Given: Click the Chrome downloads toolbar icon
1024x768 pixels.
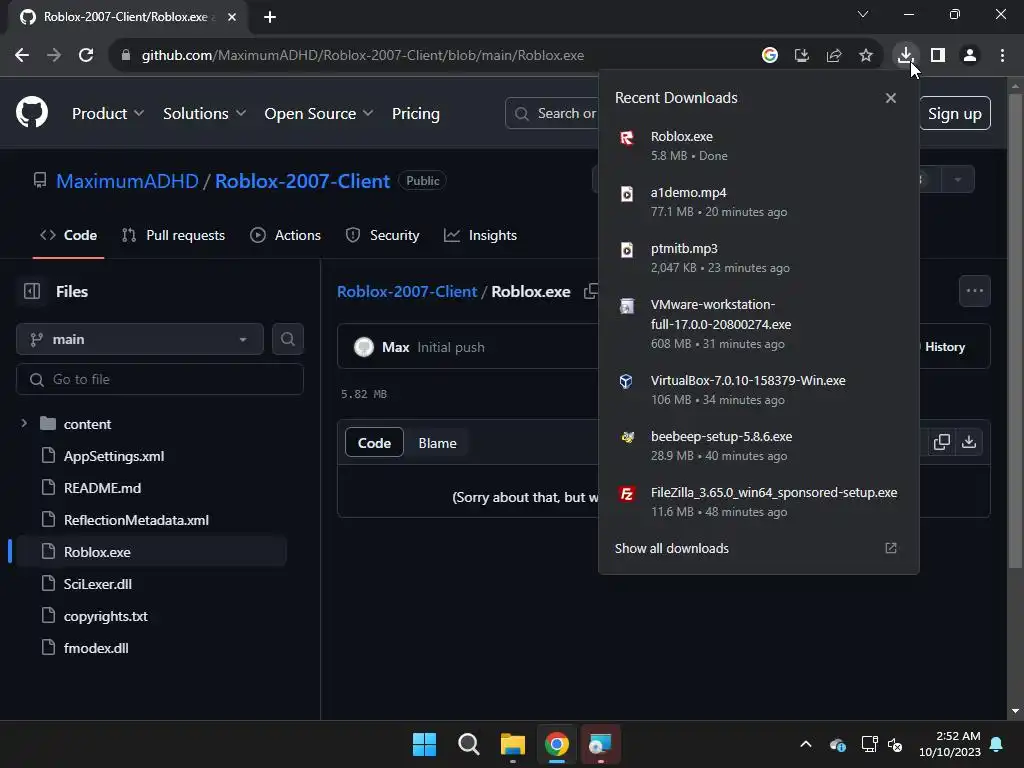Looking at the screenshot, I should click(905, 55).
